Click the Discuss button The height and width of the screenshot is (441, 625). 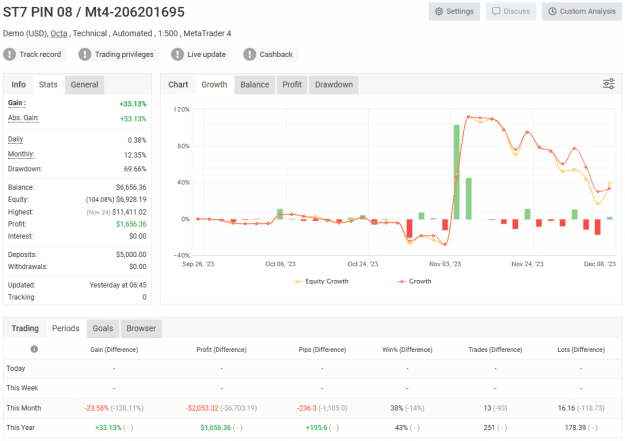click(x=511, y=11)
